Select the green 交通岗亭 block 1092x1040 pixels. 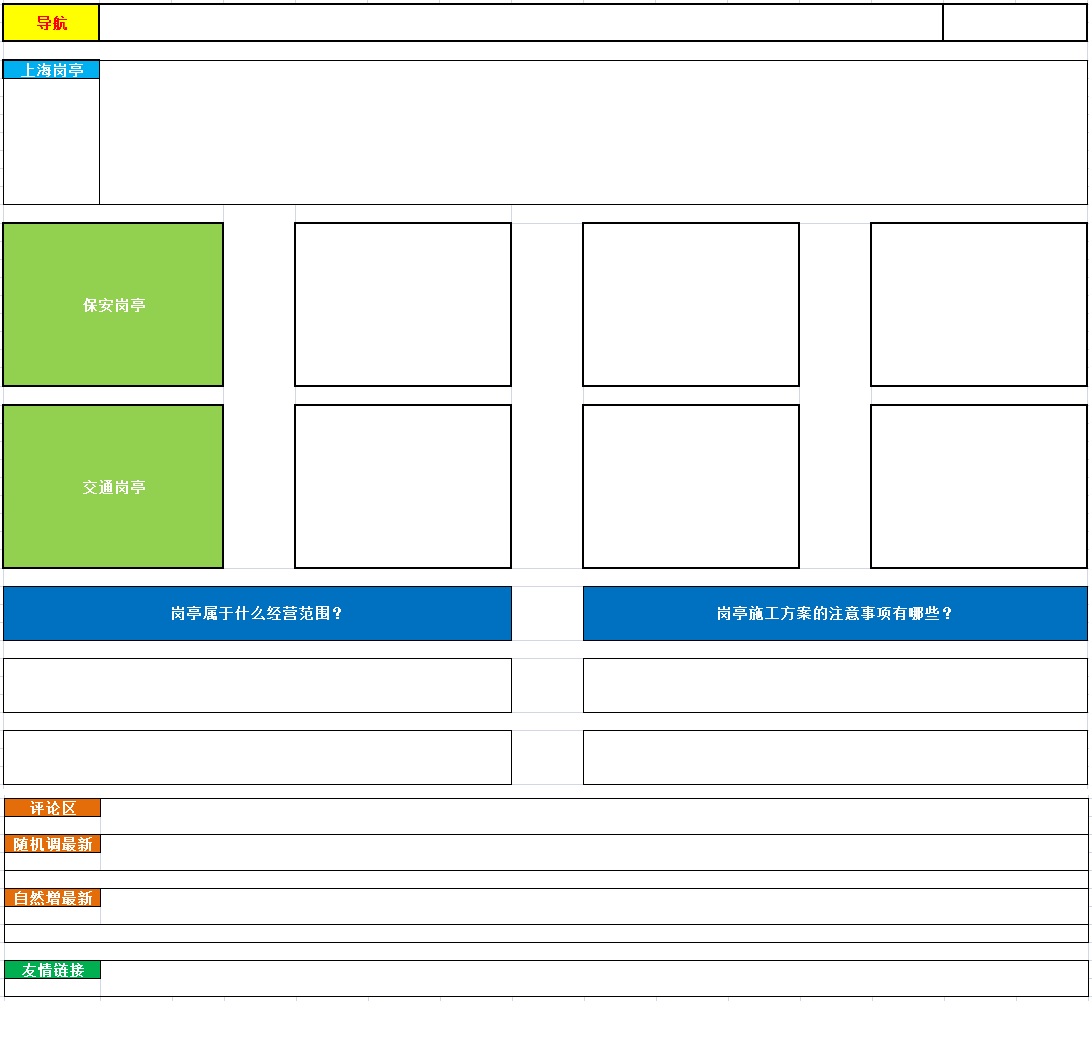[x=113, y=487]
